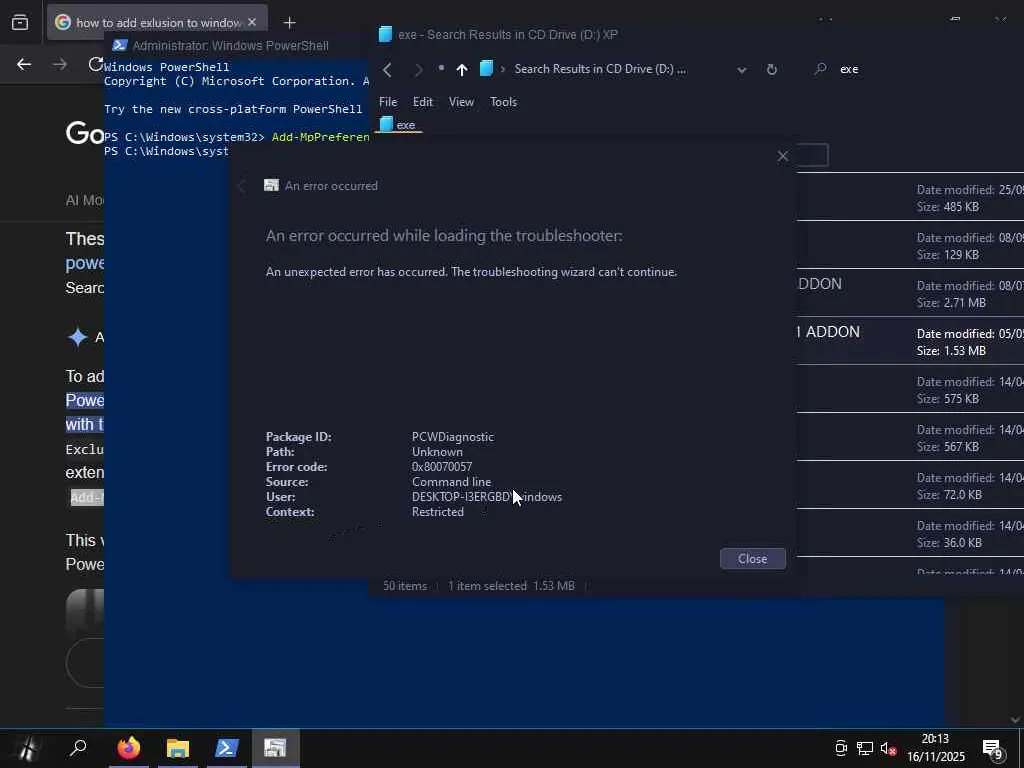Open the View menu in Explorer window
Viewport: 1024px width, 768px height.
461,102
